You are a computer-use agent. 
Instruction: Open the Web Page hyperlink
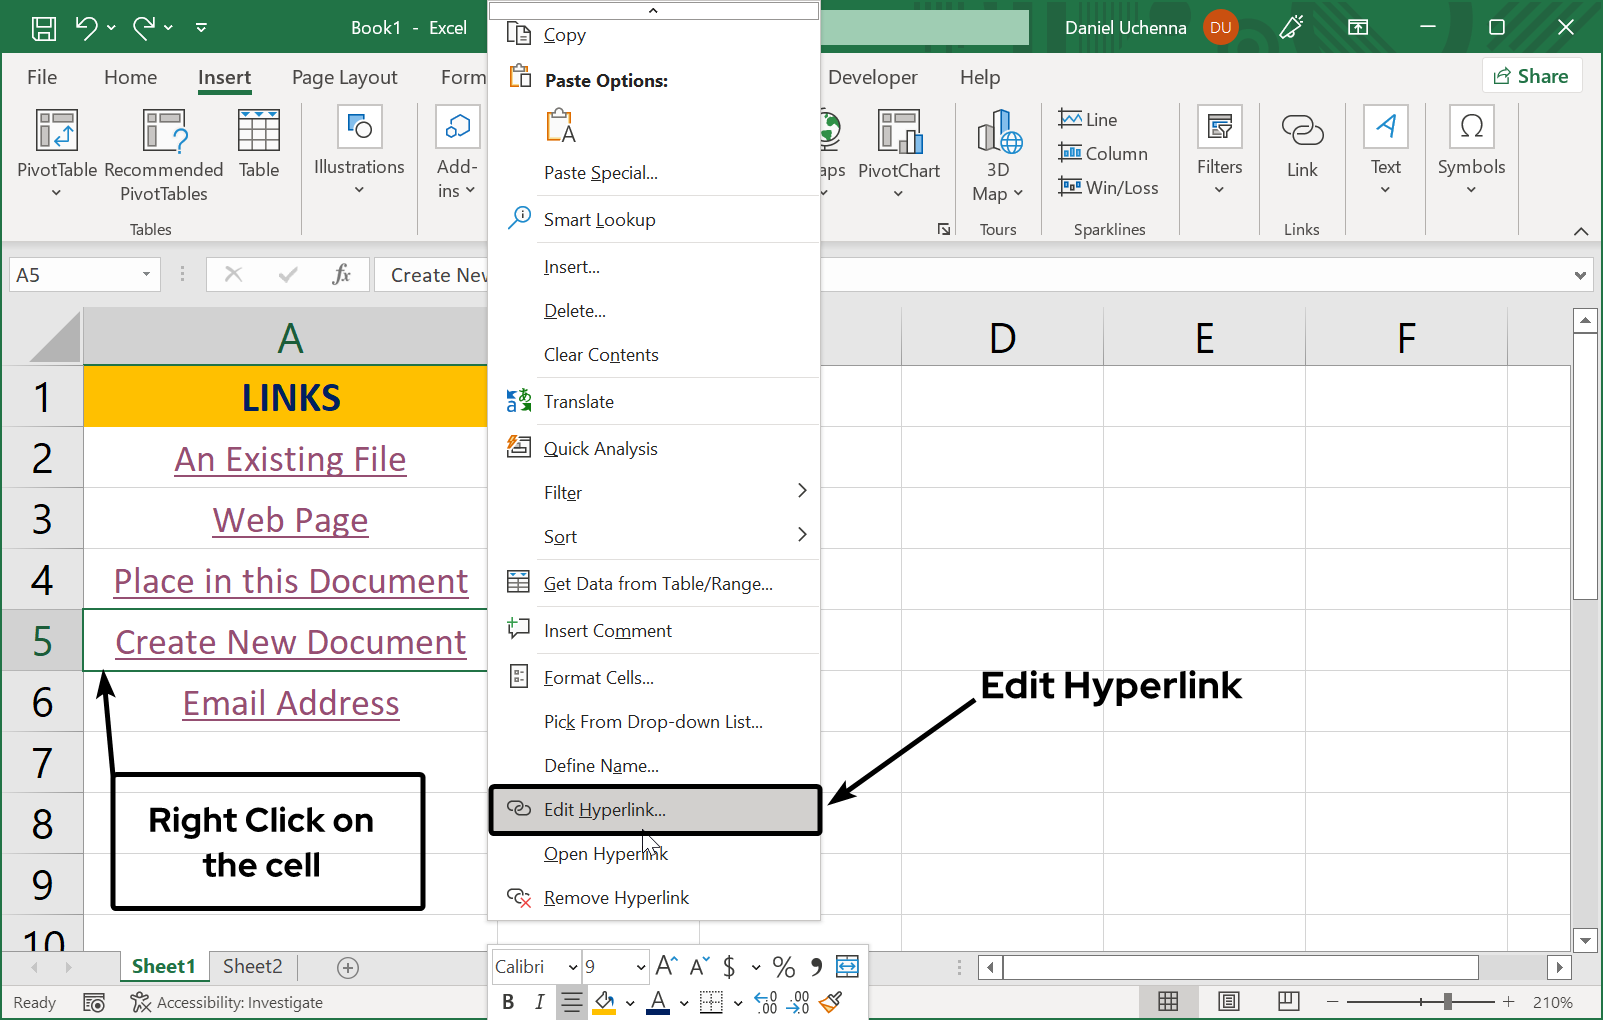click(290, 519)
